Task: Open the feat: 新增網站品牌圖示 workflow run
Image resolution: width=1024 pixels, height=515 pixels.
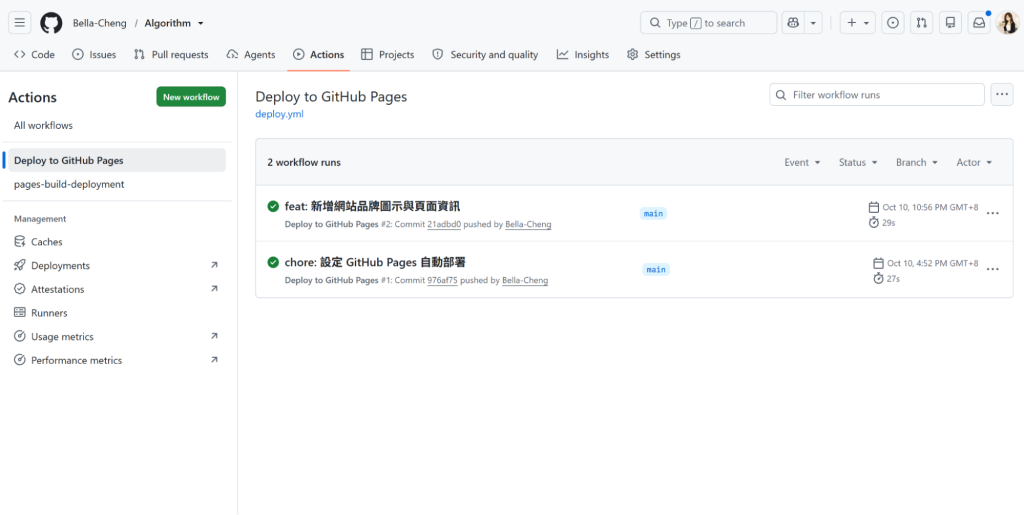Action: point(372,206)
